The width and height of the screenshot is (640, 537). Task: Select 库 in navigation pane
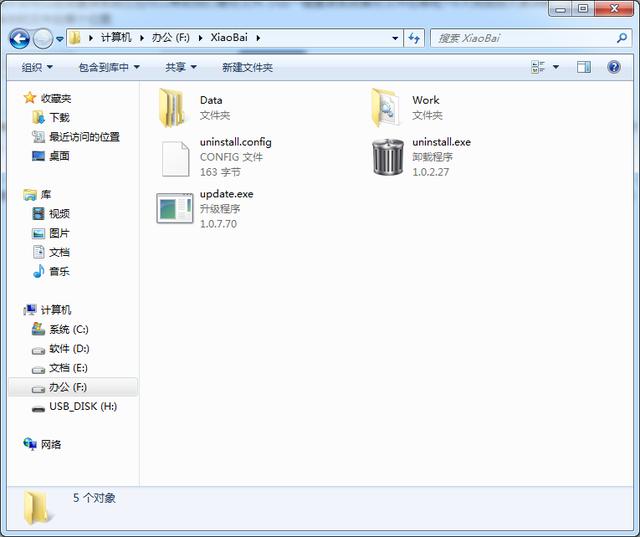(46, 195)
